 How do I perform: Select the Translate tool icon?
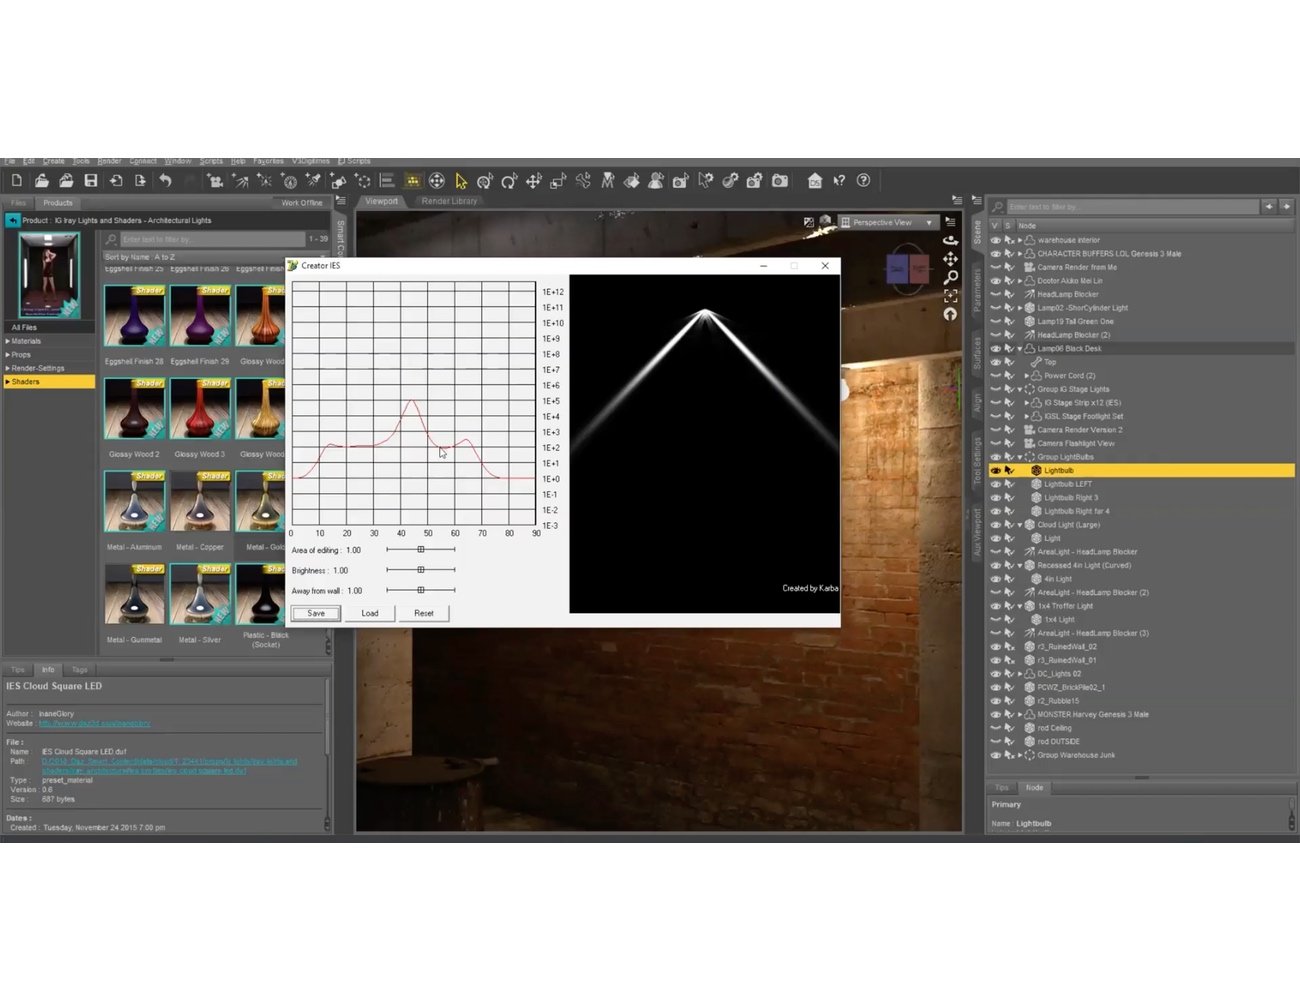click(534, 181)
